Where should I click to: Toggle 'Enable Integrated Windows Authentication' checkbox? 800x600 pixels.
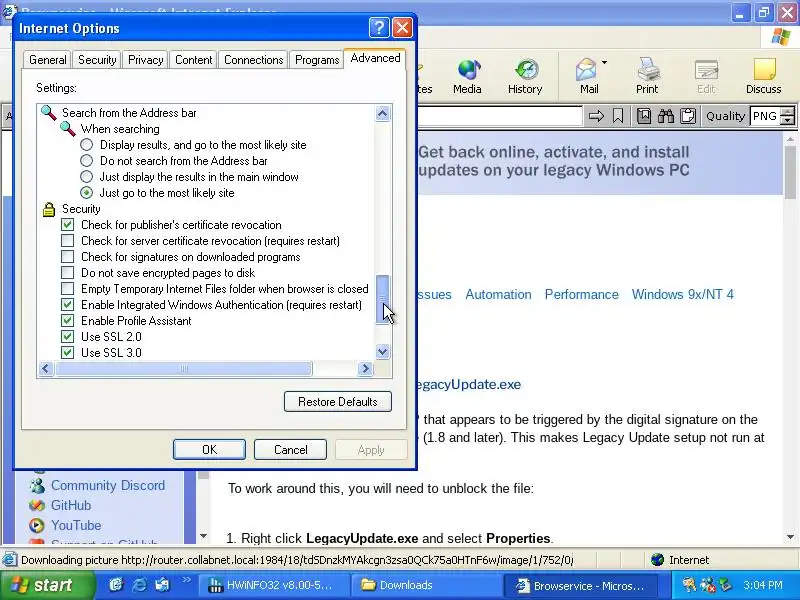pos(67,305)
